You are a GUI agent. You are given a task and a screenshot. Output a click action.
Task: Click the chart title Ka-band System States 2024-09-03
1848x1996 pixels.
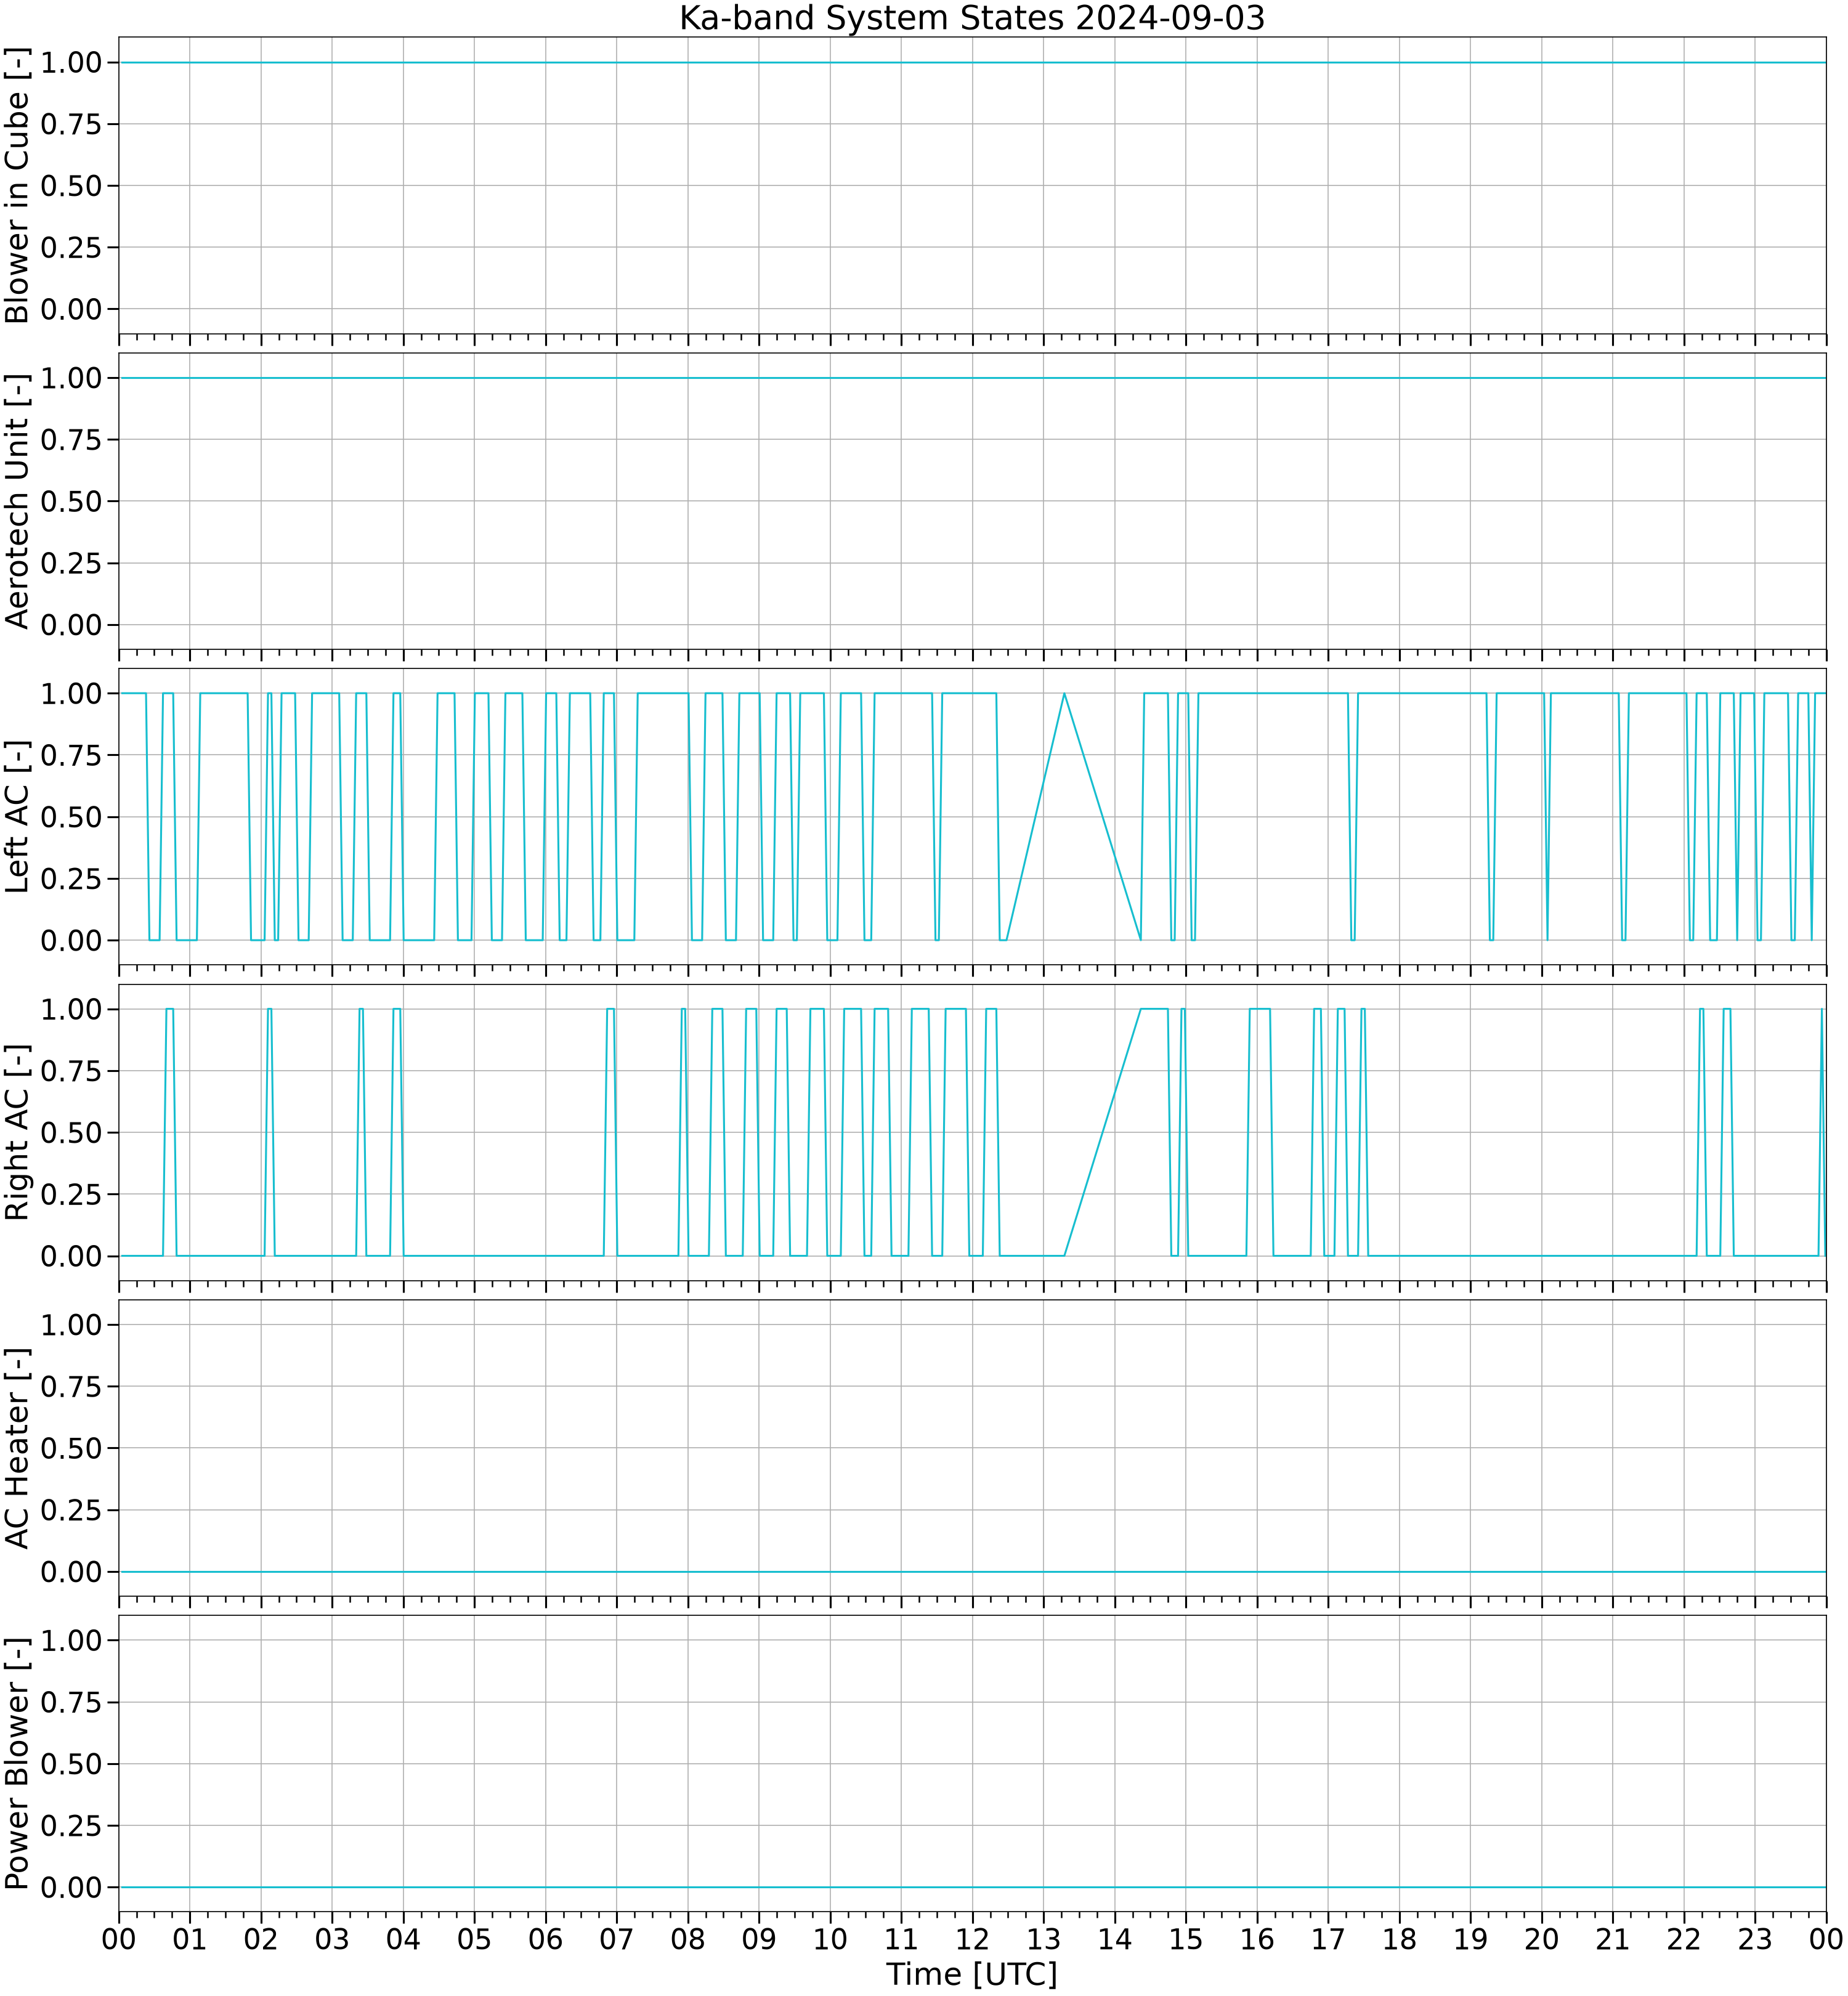point(972,18)
